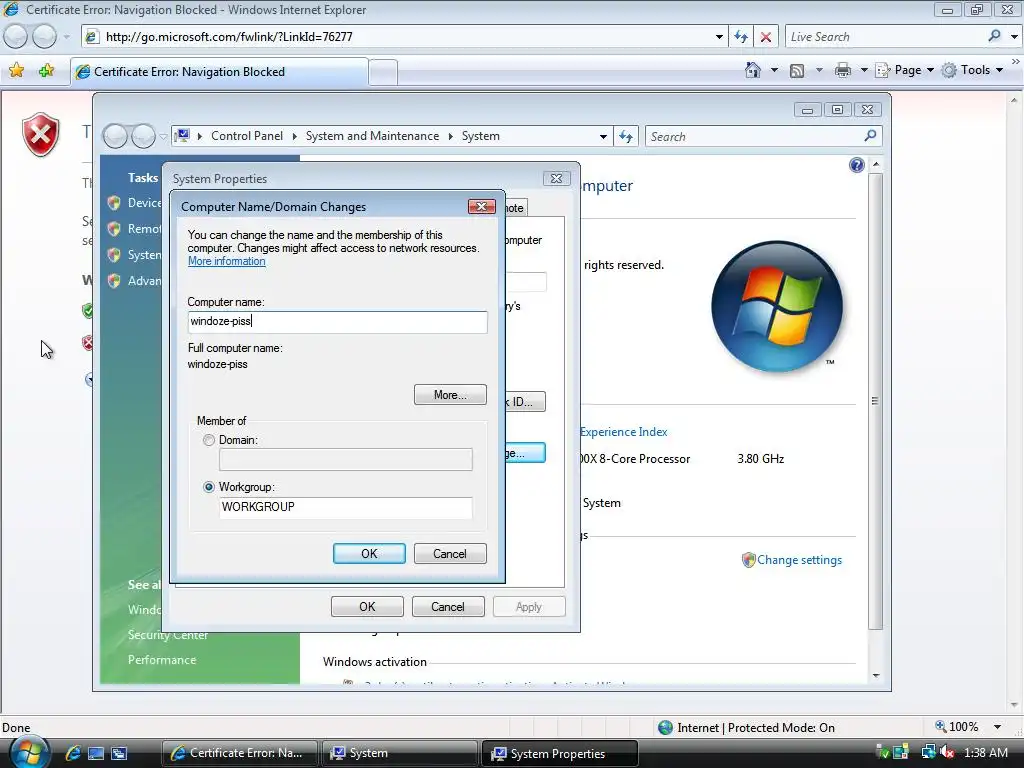Click the RSS Feeds icon
This screenshot has height=768, width=1024.
(797, 71)
